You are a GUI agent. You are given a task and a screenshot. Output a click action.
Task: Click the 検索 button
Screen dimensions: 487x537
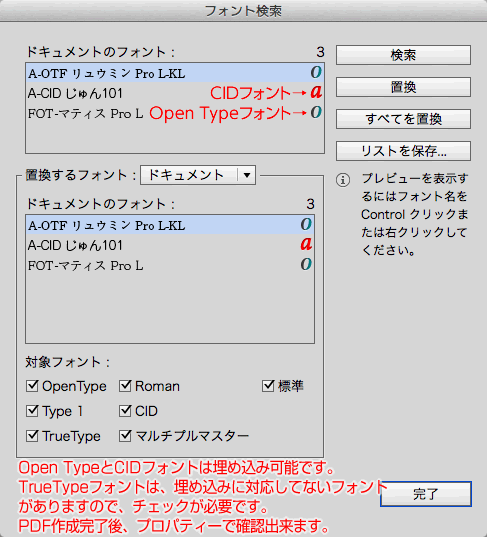point(403,55)
